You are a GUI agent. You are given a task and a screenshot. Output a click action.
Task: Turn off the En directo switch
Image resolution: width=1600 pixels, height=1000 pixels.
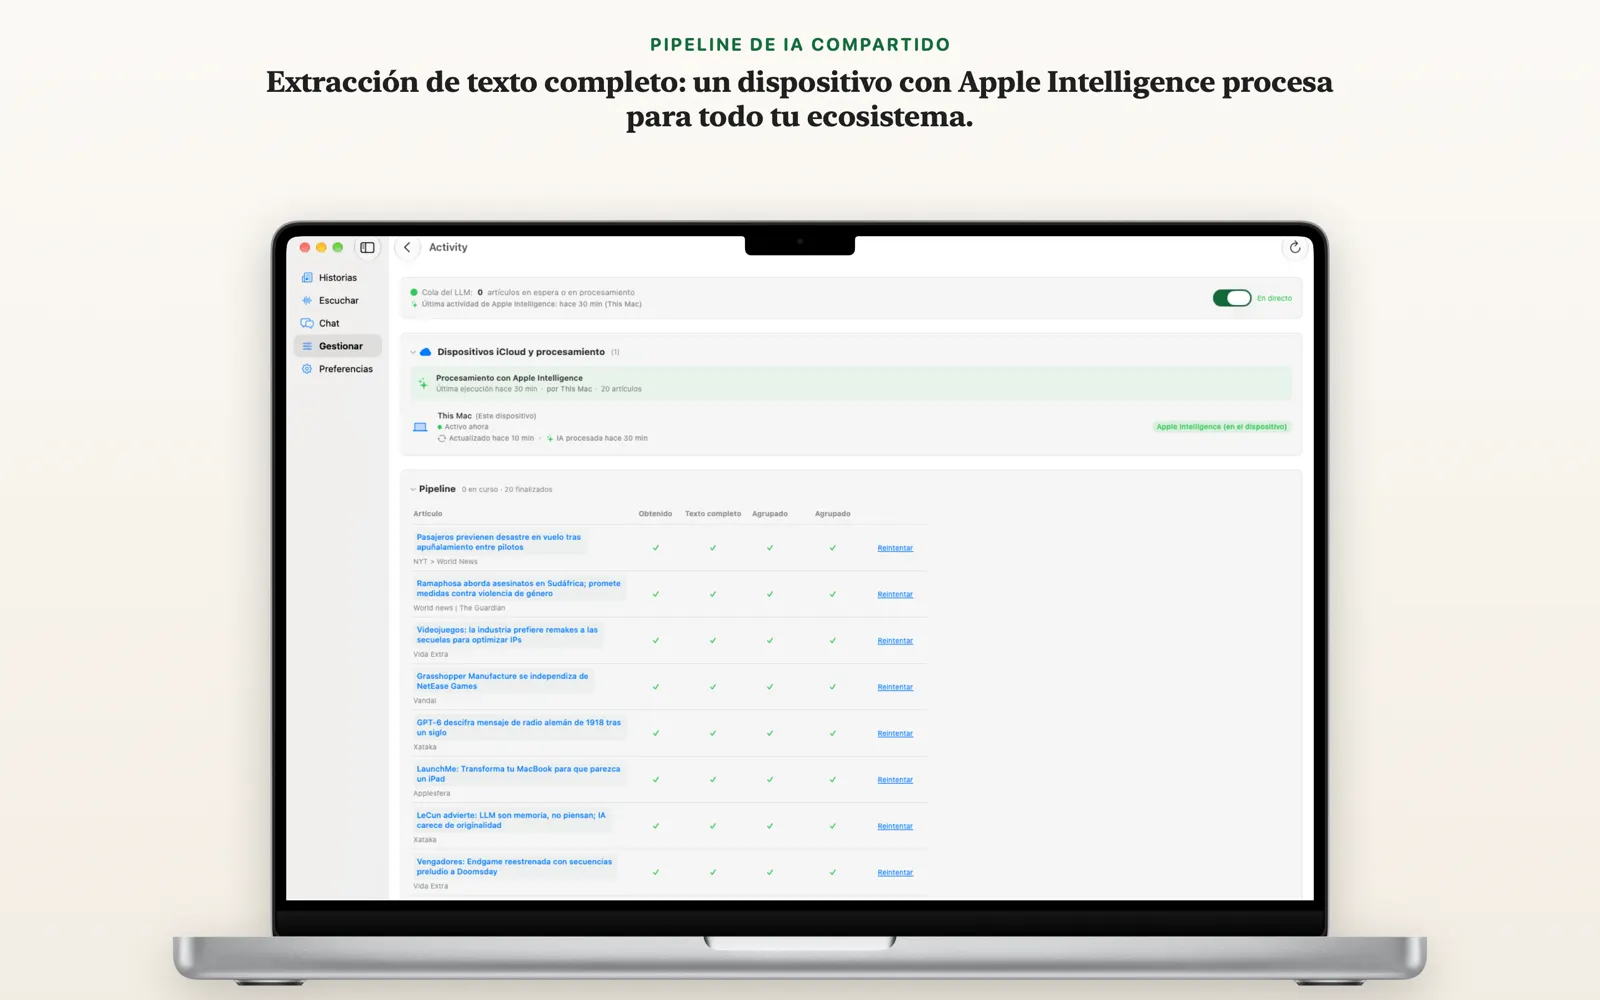pyautogui.click(x=1232, y=298)
